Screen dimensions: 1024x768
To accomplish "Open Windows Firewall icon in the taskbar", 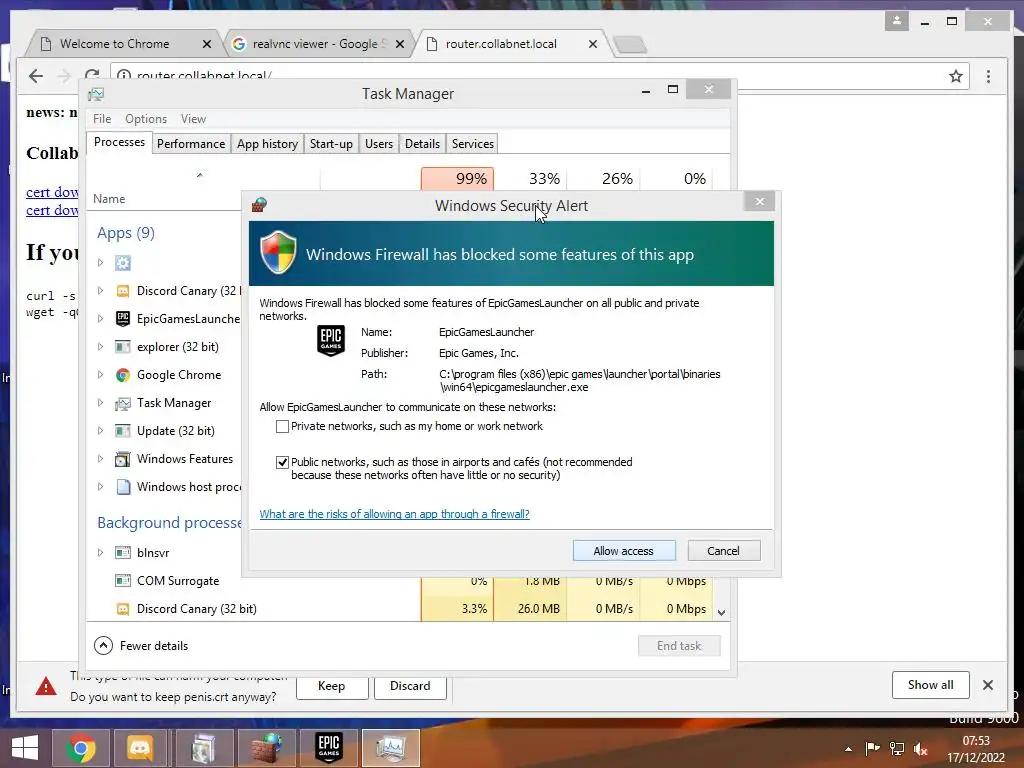I will tap(266, 748).
